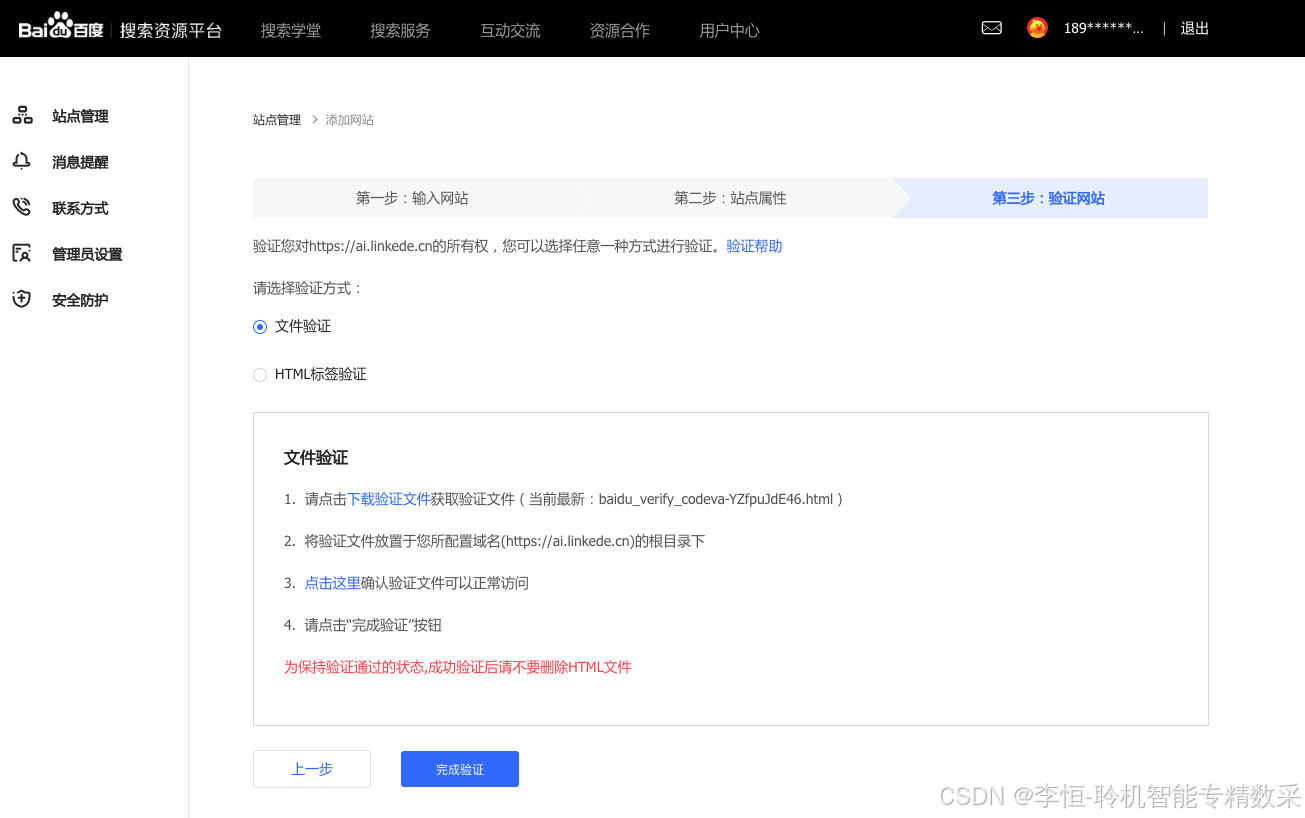This screenshot has height=818, width=1305.
Task: Open 管理员设置 in sidebar
Action: [x=87, y=254]
